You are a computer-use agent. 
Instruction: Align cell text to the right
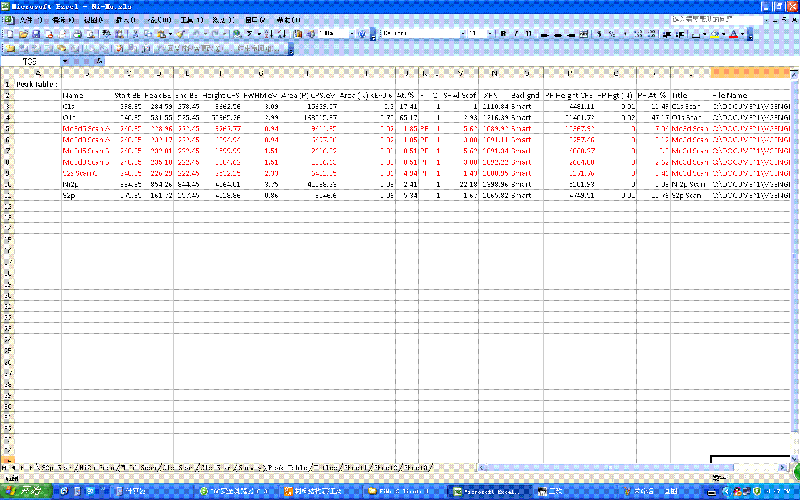(x=571, y=34)
